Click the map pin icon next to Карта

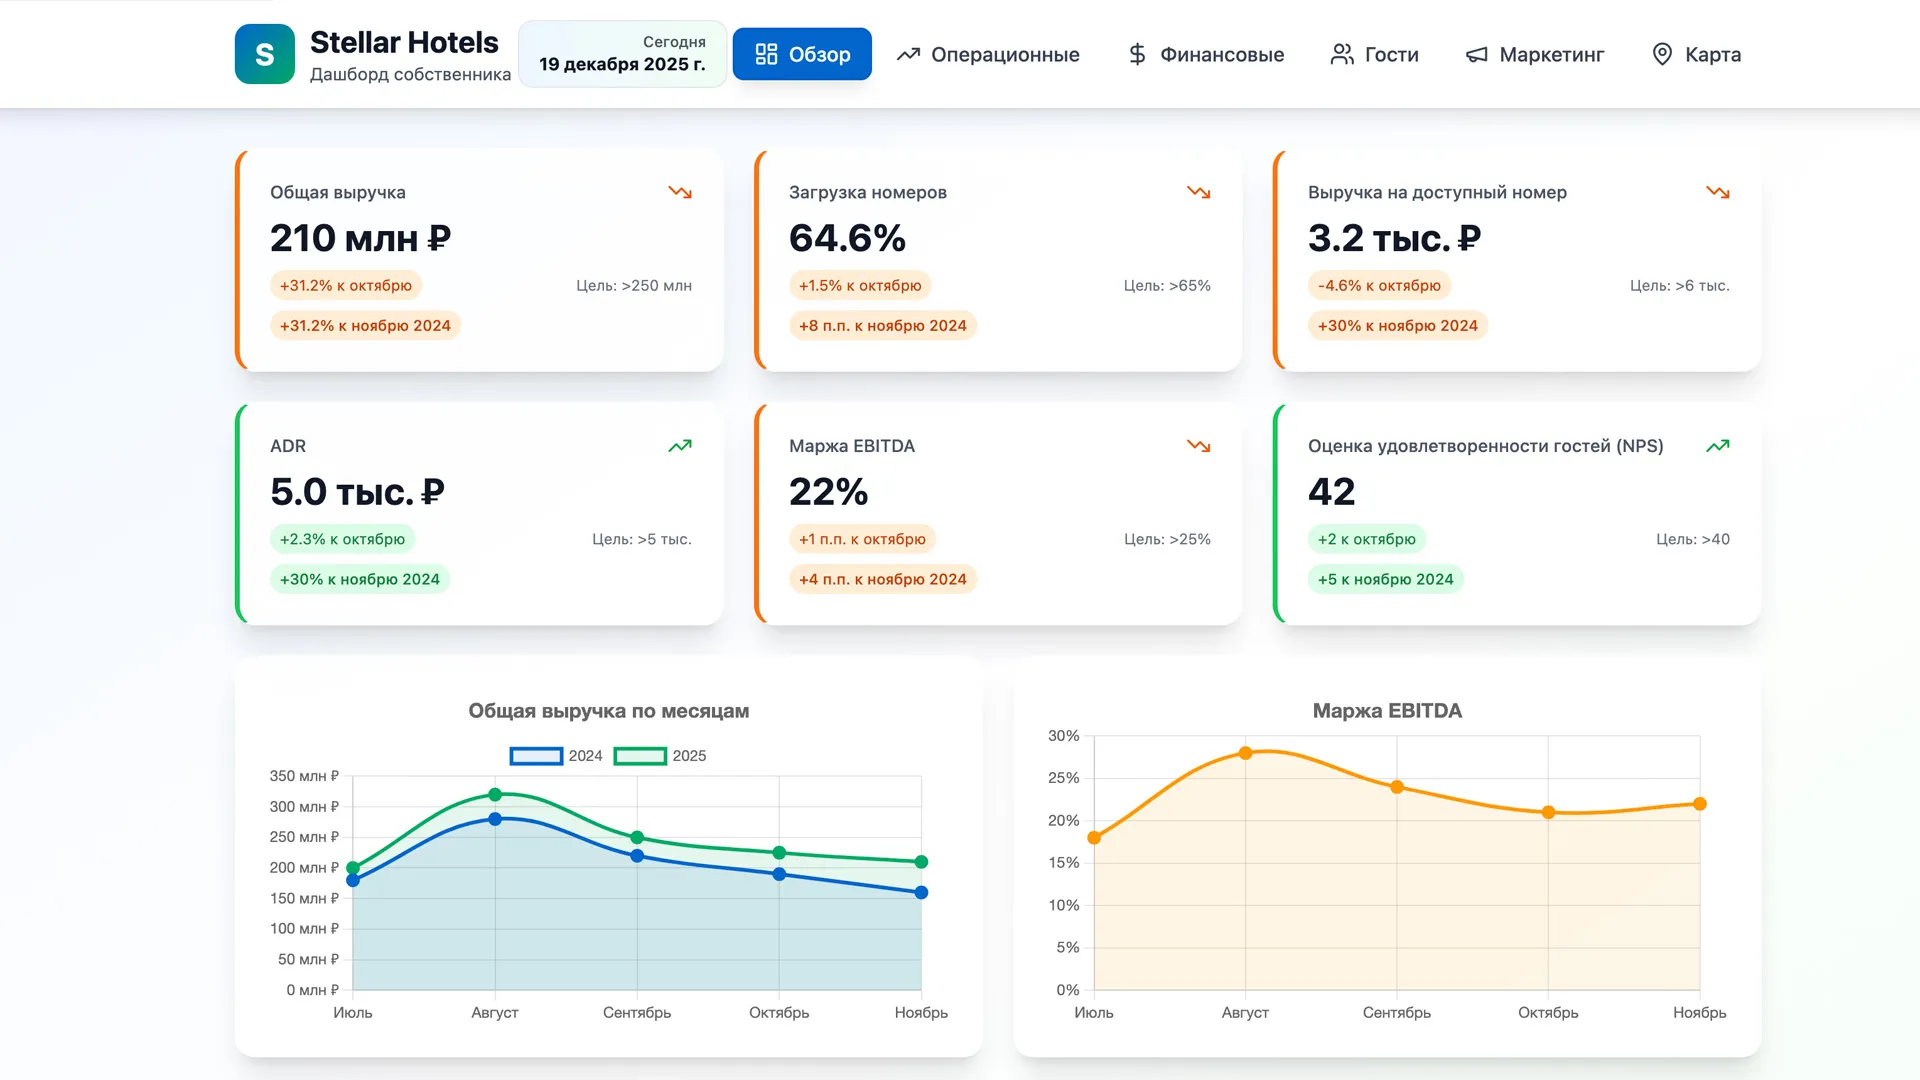[1662, 54]
